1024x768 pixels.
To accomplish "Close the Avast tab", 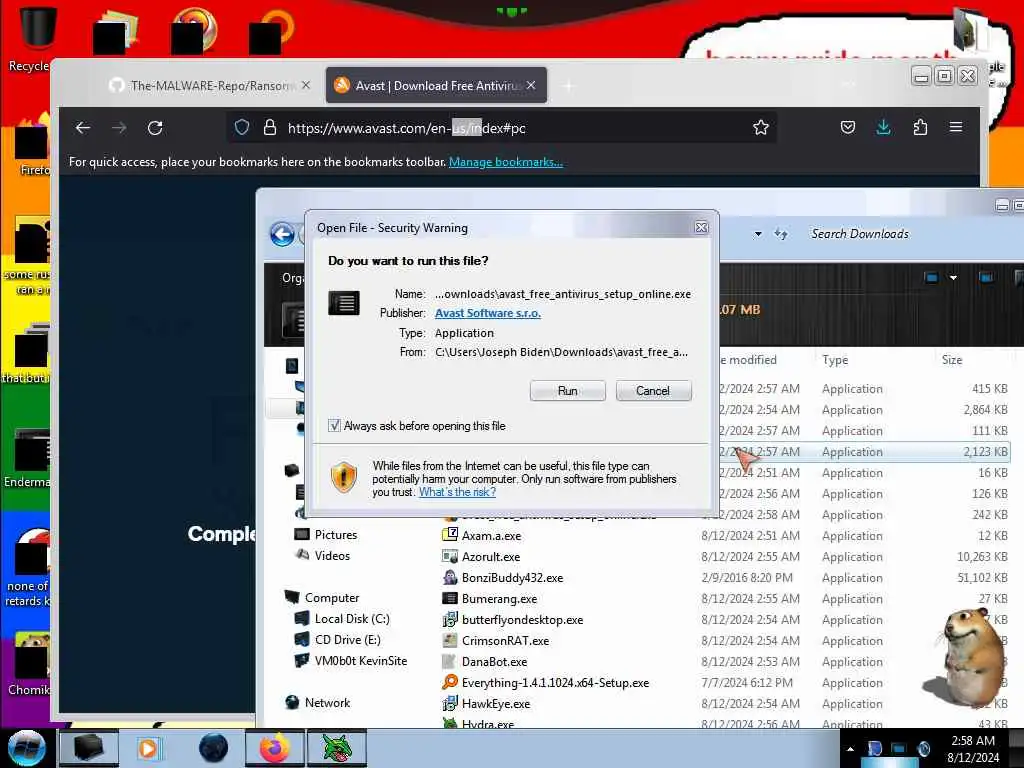I will click(531, 86).
